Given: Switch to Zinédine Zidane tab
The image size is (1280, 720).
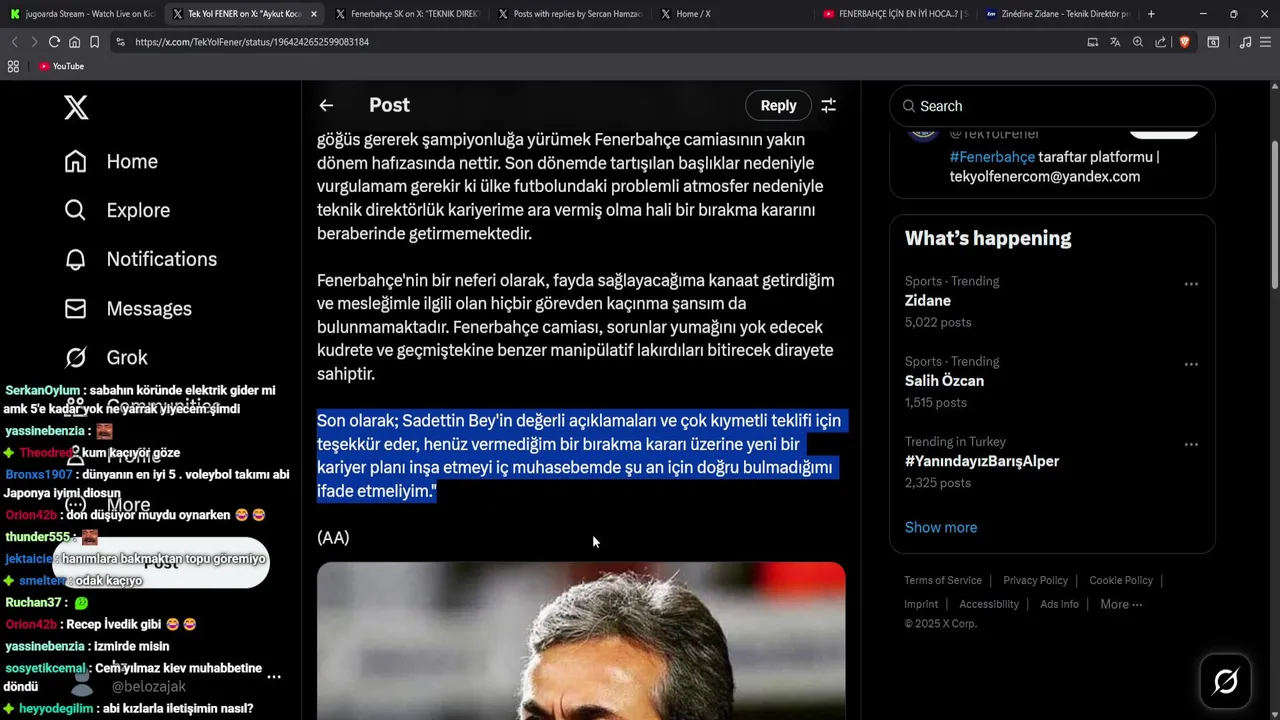Looking at the screenshot, I should coord(1058,14).
